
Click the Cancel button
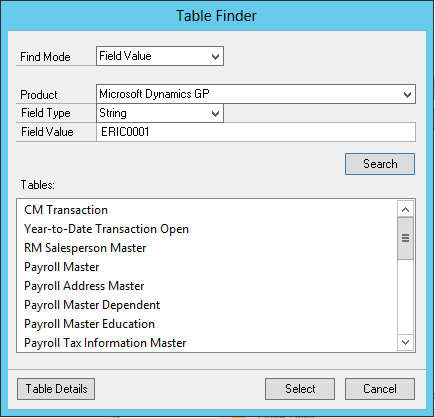pos(380,389)
